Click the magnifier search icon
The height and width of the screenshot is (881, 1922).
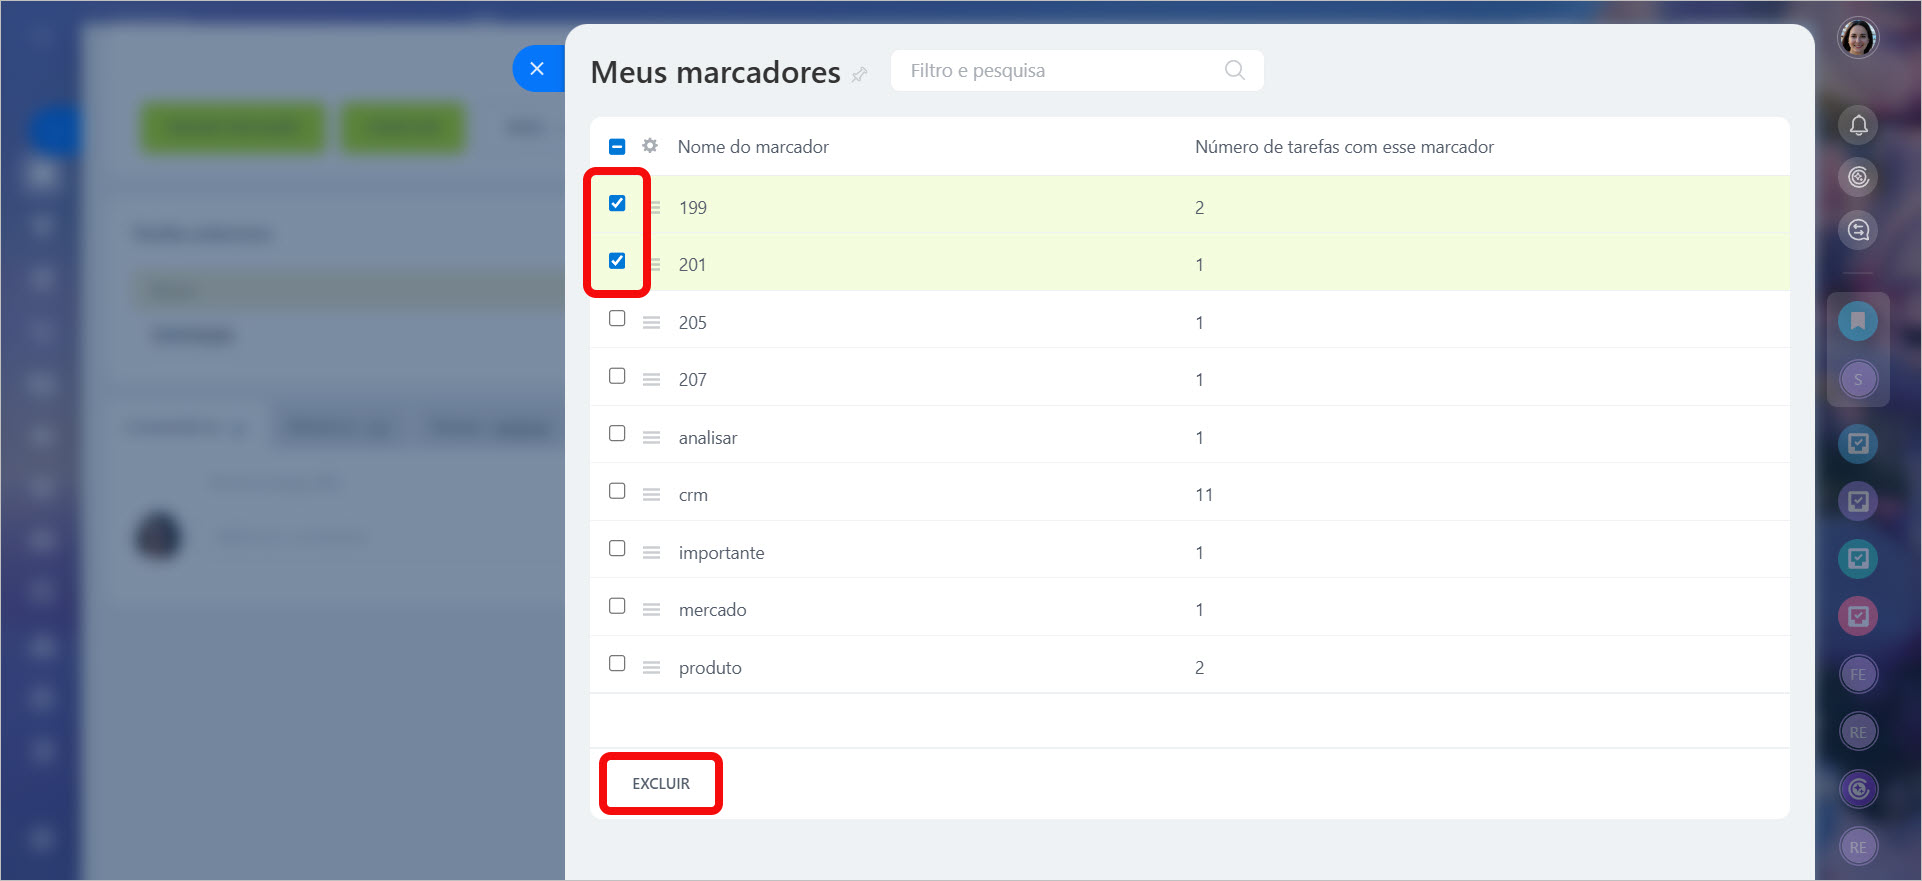[1235, 70]
